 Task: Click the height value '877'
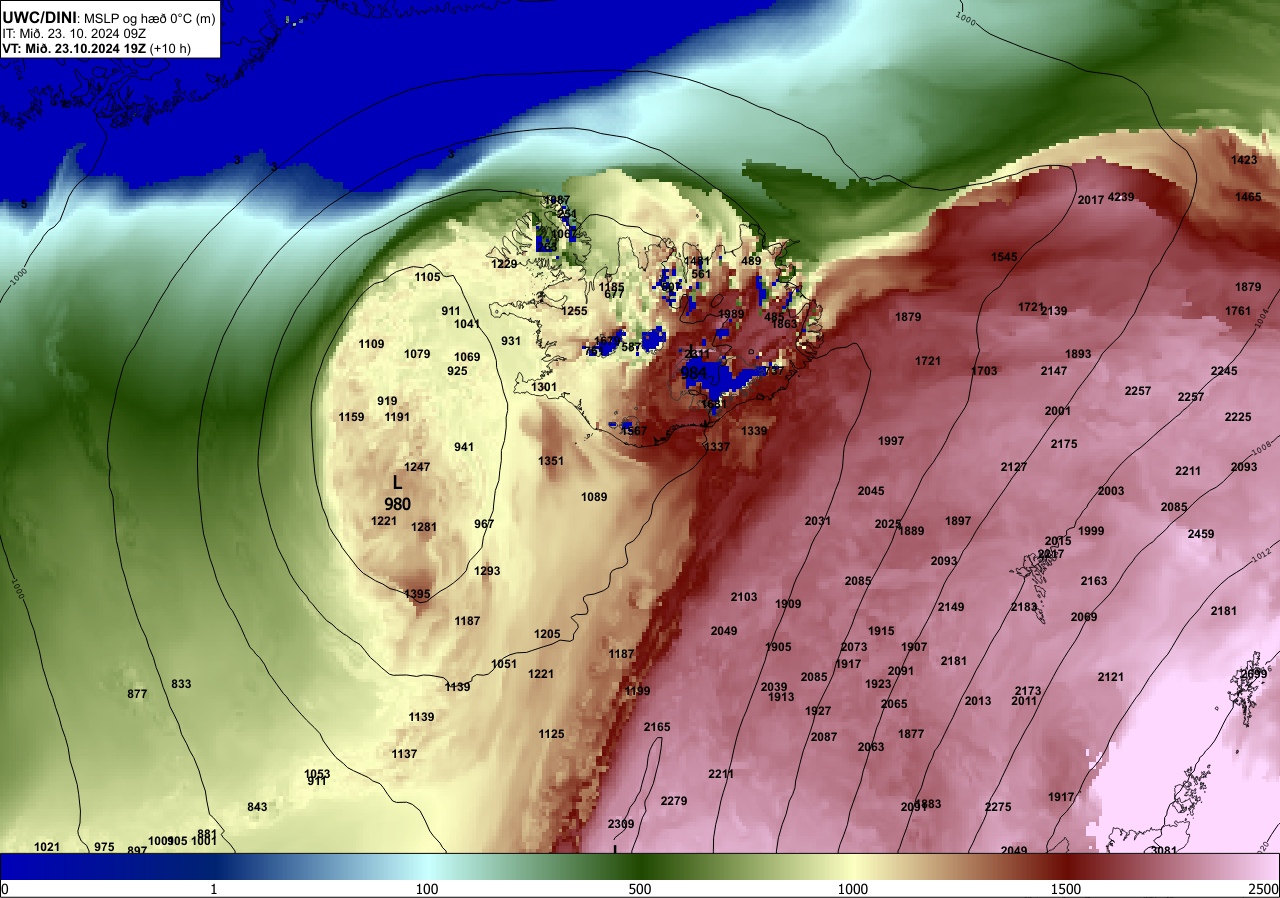click(137, 694)
